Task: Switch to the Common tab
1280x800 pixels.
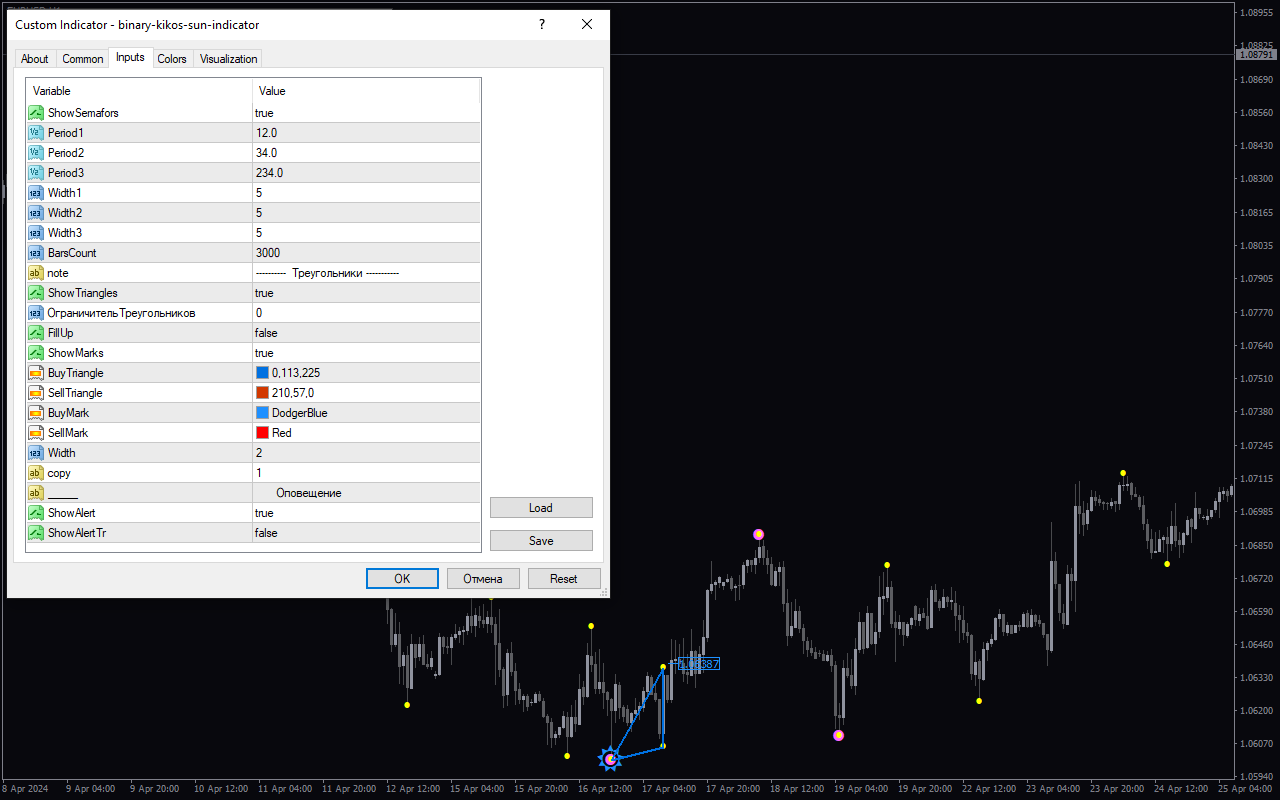Action: [x=83, y=59]
